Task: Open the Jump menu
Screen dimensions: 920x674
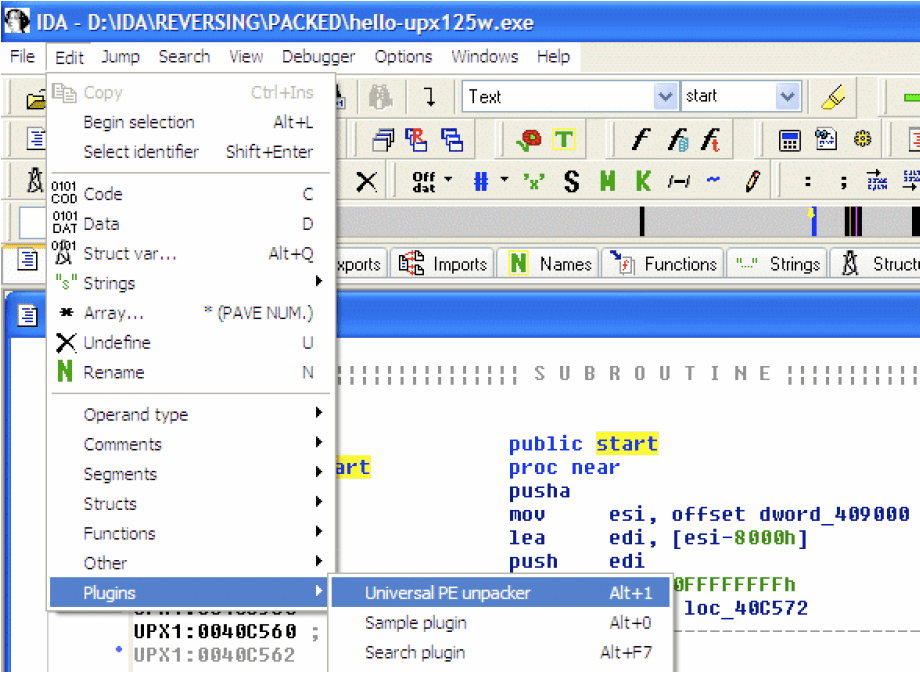Action: click(x=120, y=56)
